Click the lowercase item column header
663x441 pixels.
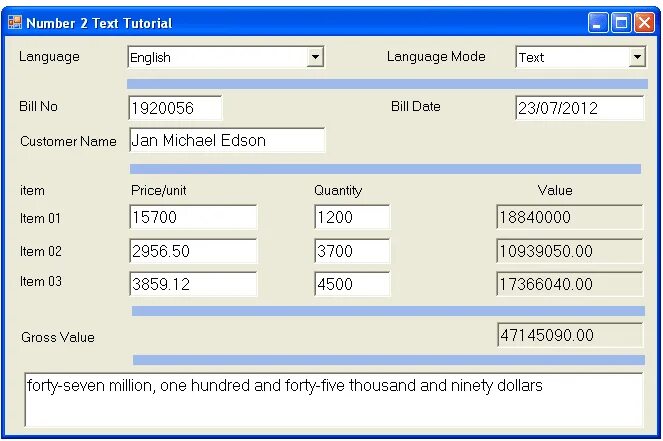[32, 190]
